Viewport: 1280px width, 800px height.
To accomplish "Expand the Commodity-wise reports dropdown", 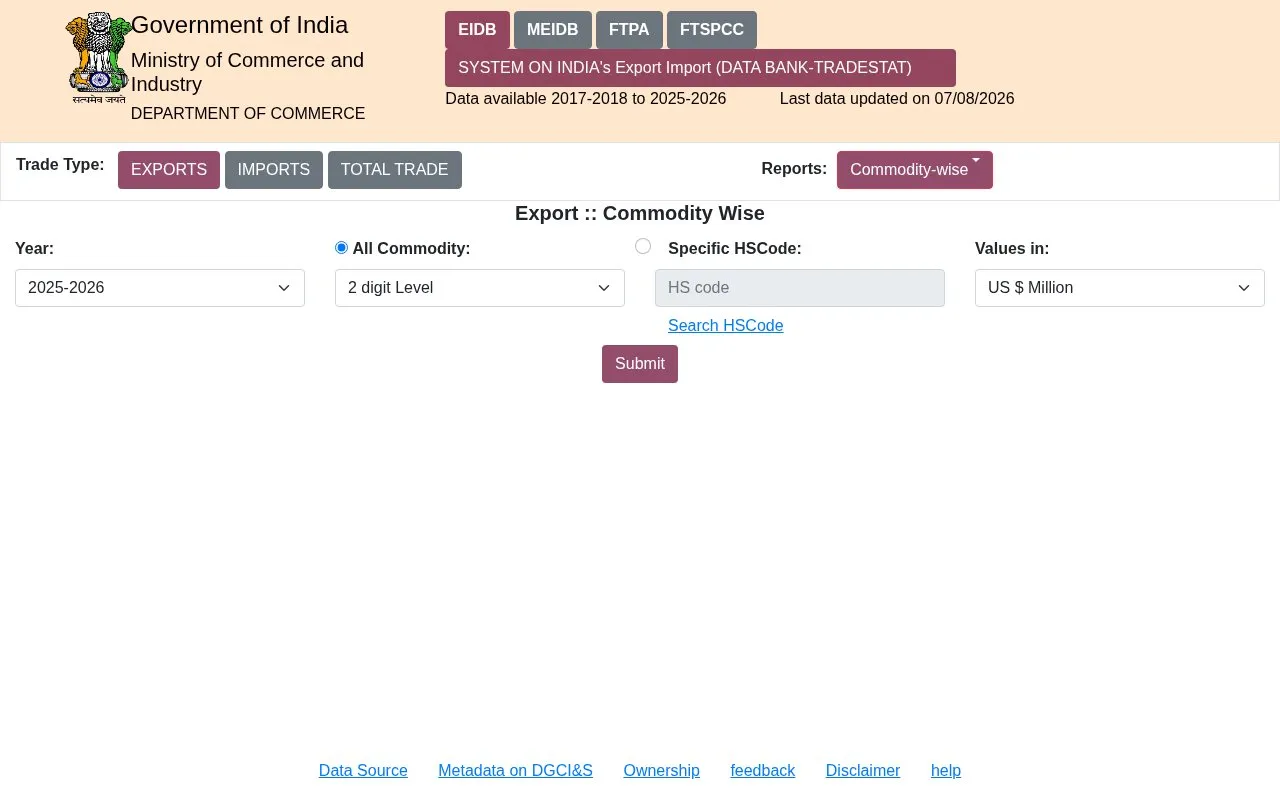I will point(915,170).
